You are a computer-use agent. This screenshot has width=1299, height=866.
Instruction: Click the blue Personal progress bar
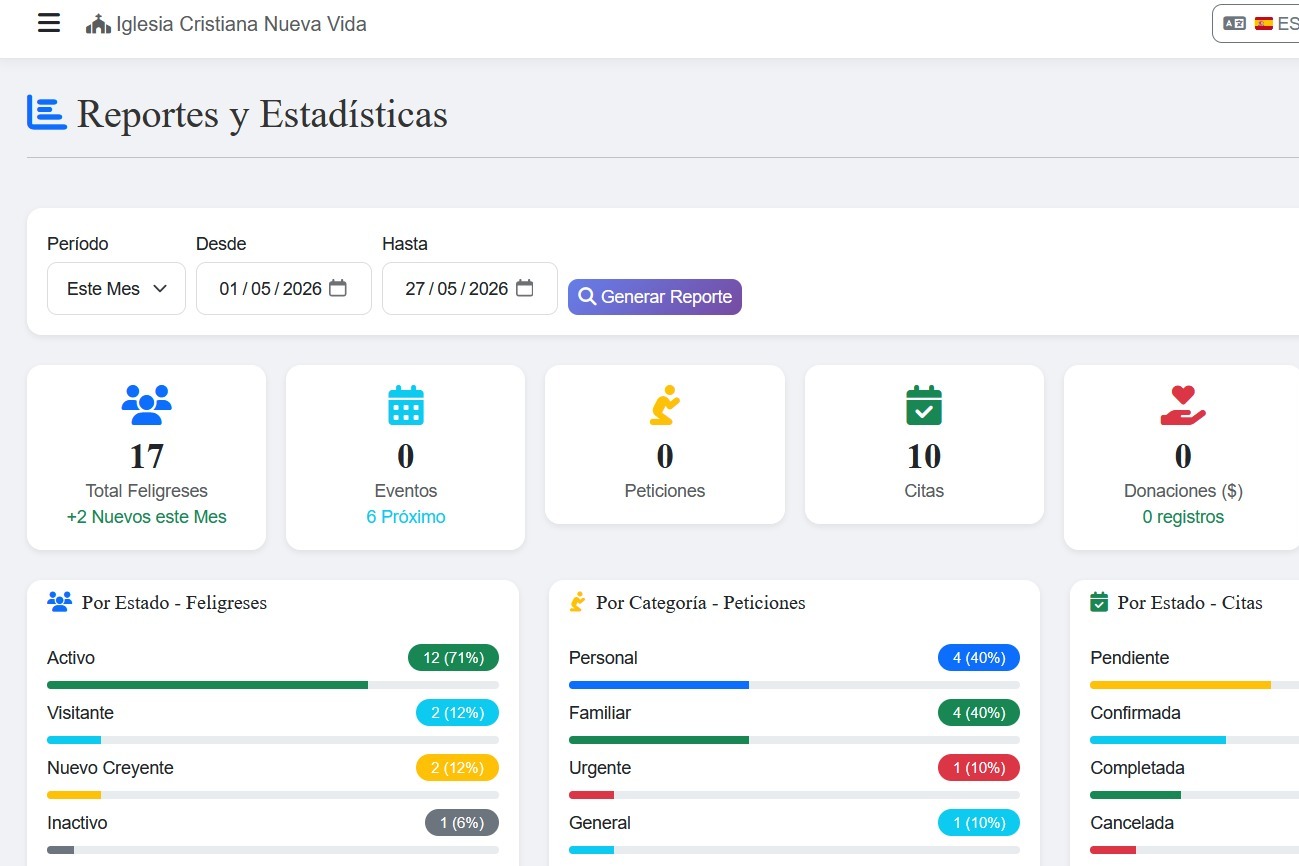(659, 685)
